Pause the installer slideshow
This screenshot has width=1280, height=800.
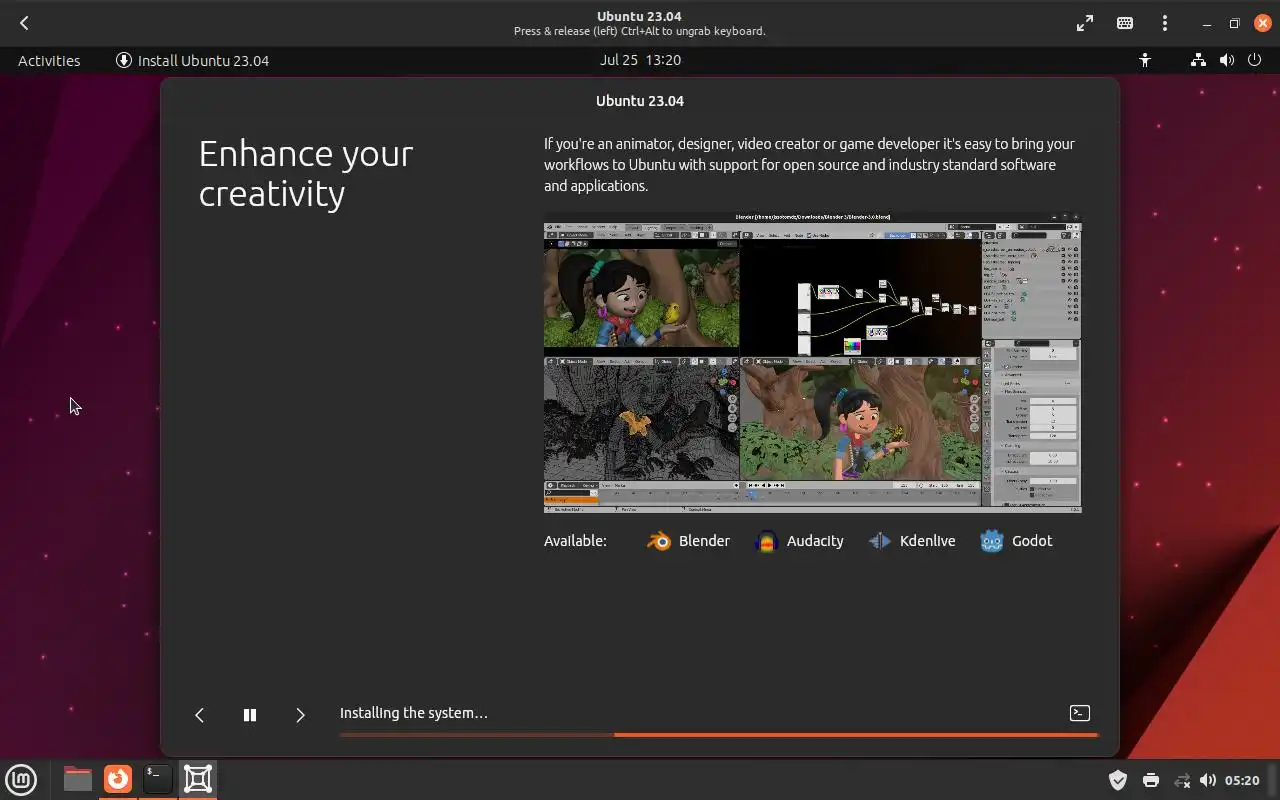click(x=250, y=714)
